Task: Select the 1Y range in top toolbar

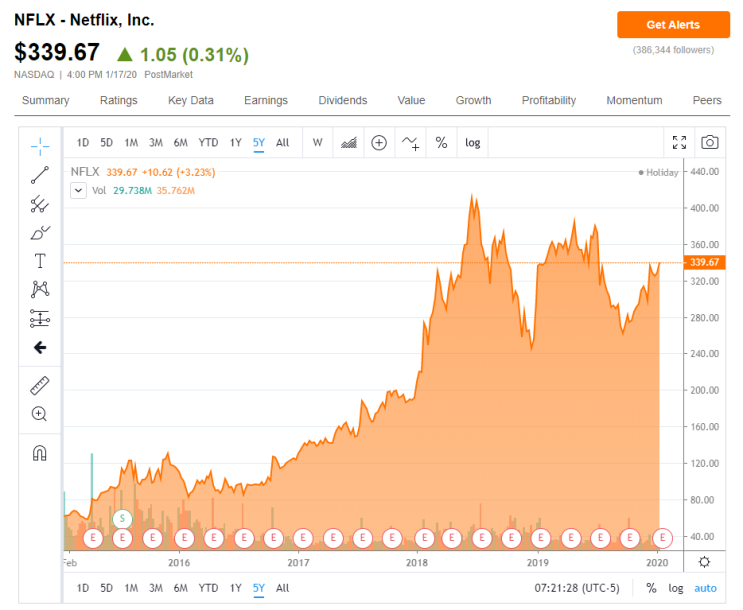Action: tap(235, 142)
